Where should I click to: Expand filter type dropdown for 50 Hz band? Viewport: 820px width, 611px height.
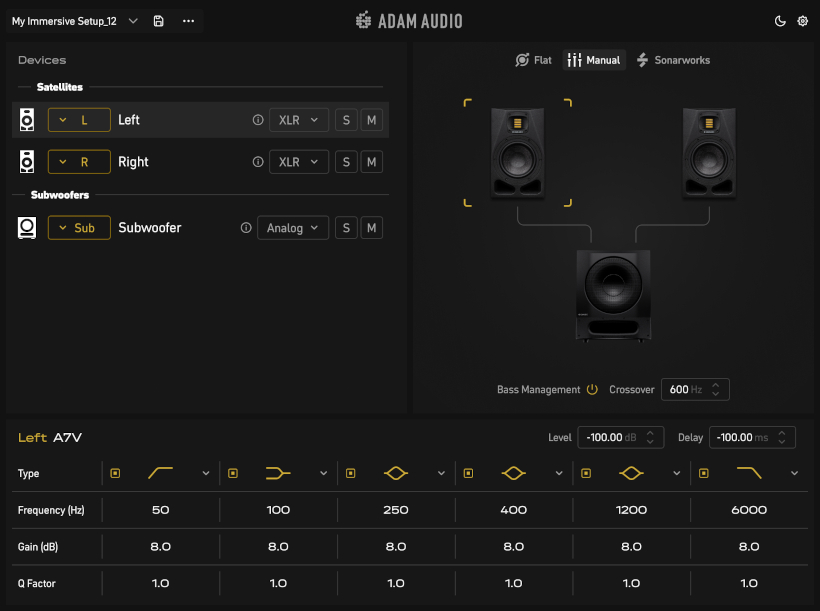point(206,473)
